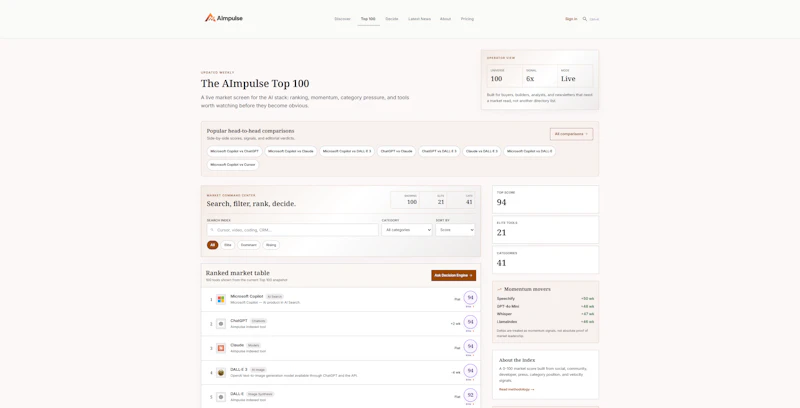Open the Top 100 nav tab

pos(368,19)
